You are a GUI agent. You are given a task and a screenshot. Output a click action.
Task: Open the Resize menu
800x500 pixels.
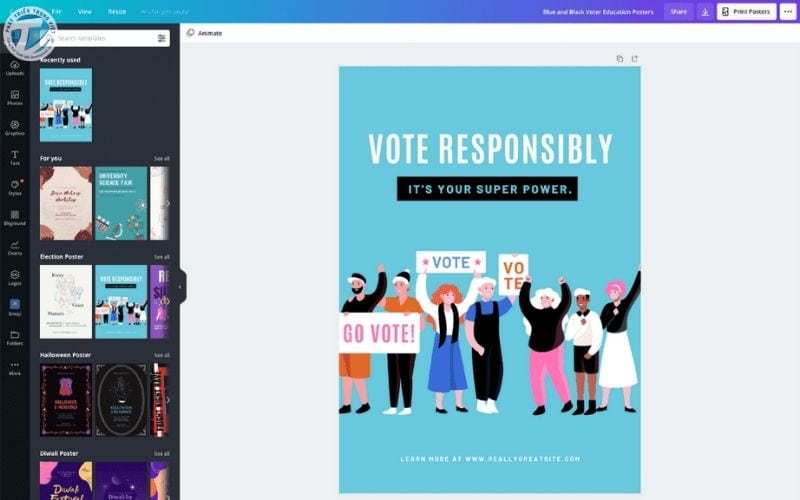[x=117, y=11]
